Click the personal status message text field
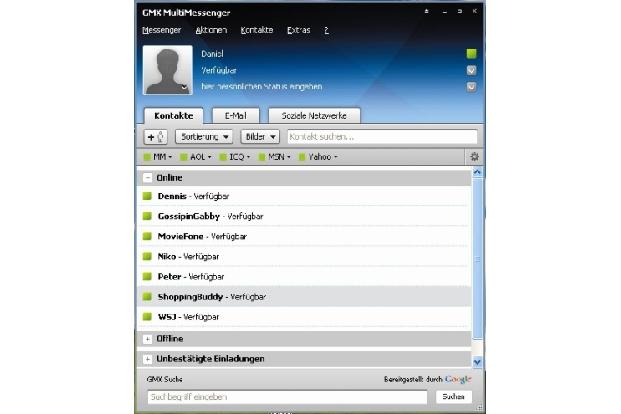 click(261, 86)
